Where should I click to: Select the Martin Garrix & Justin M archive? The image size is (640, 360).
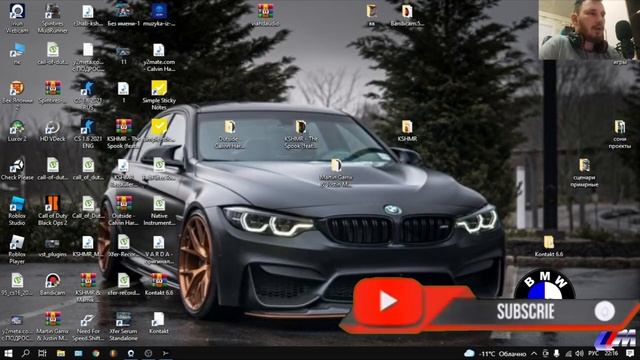[x=53, y=327]
